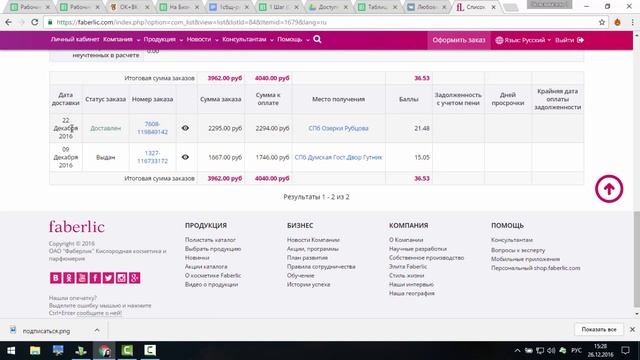Click the Дата доставки column header
Image resolution: width=640 pixels, height=360 pixels.
click(66, 99)
